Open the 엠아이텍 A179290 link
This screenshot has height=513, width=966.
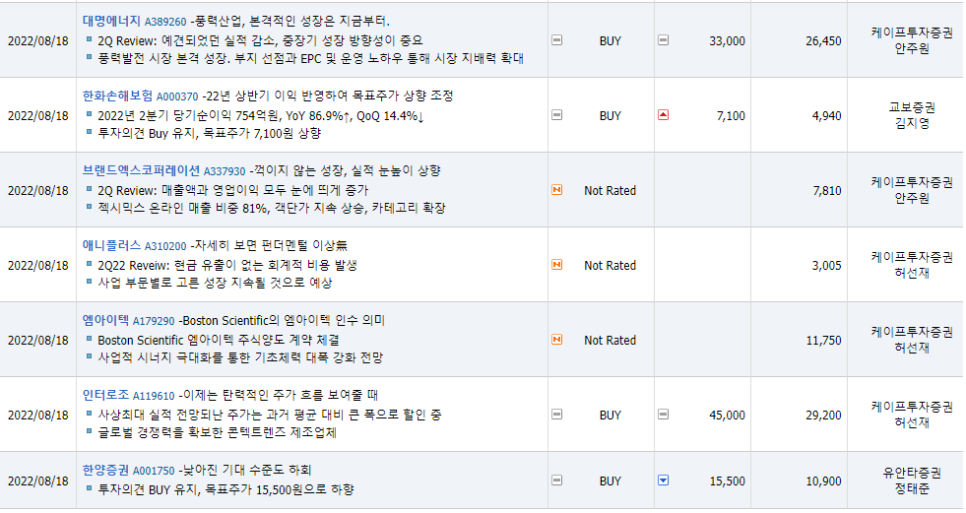point(129,320)
